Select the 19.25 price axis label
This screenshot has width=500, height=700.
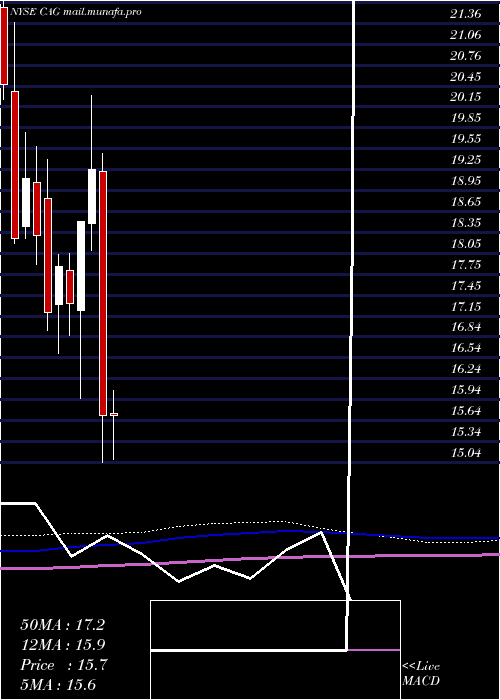coord(466,160)
